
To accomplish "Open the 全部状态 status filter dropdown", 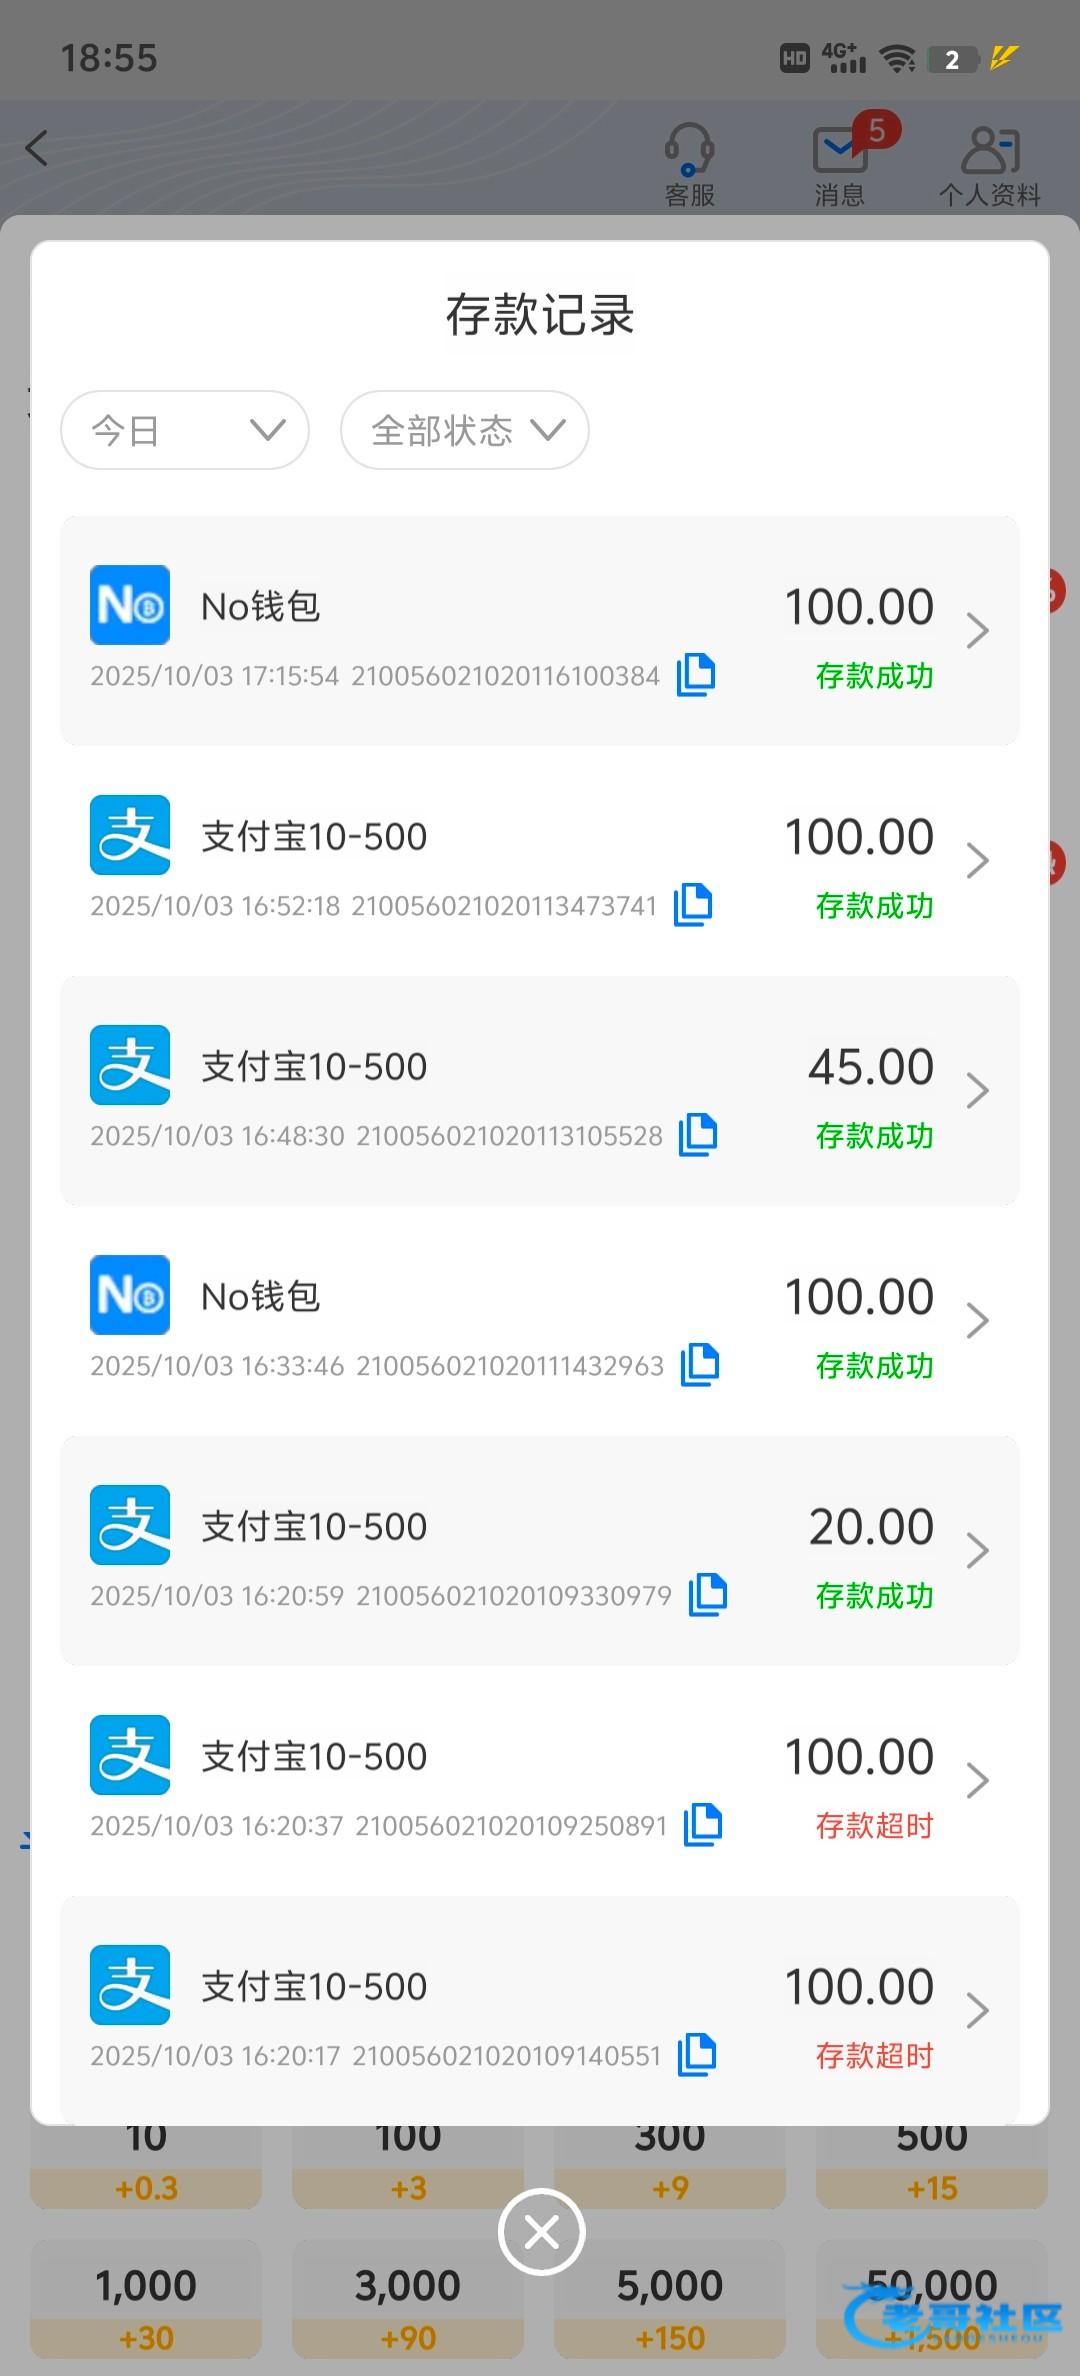I will click(x=465, y=430).
